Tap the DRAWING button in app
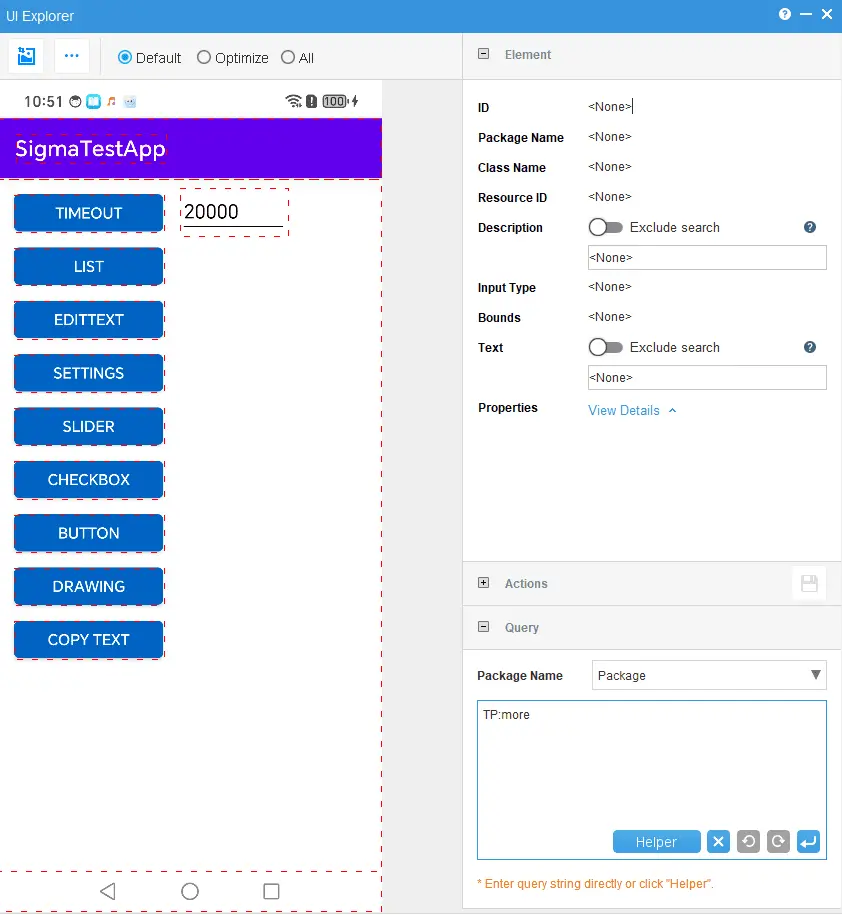This screenshot has height=915, width=842. (x=89, y=586)
